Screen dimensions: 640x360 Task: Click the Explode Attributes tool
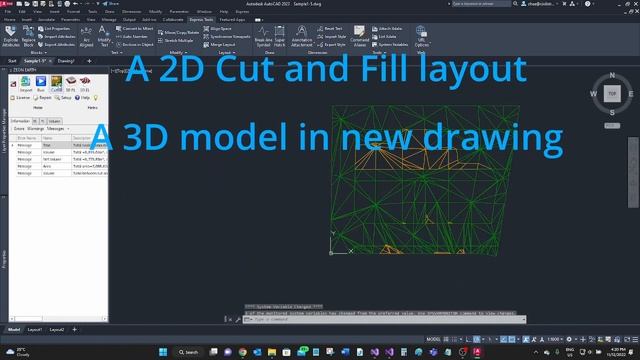(11, 36)
